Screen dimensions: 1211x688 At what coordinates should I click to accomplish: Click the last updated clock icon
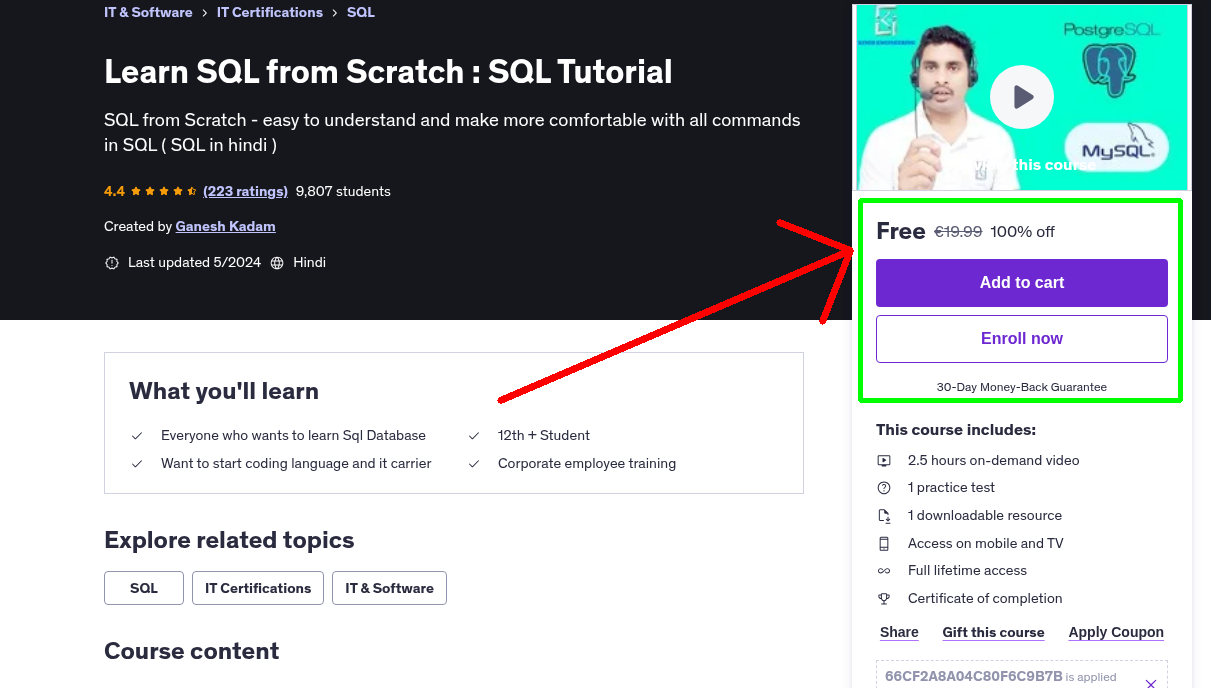point(111,262)
